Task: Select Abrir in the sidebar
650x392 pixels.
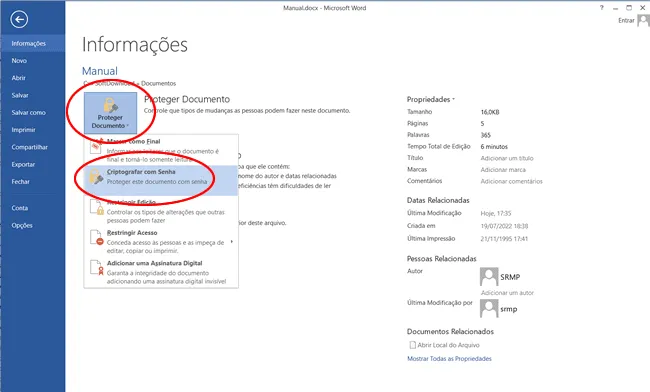Action: point(33,78)
